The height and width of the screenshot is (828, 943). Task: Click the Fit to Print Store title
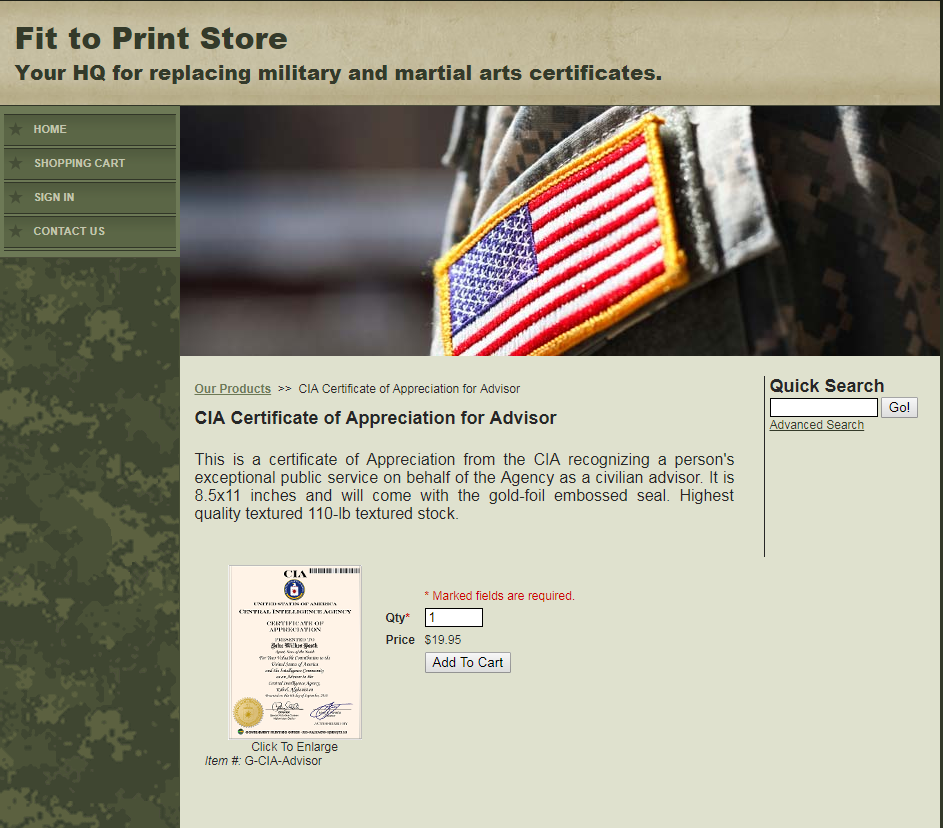point(152,38)
